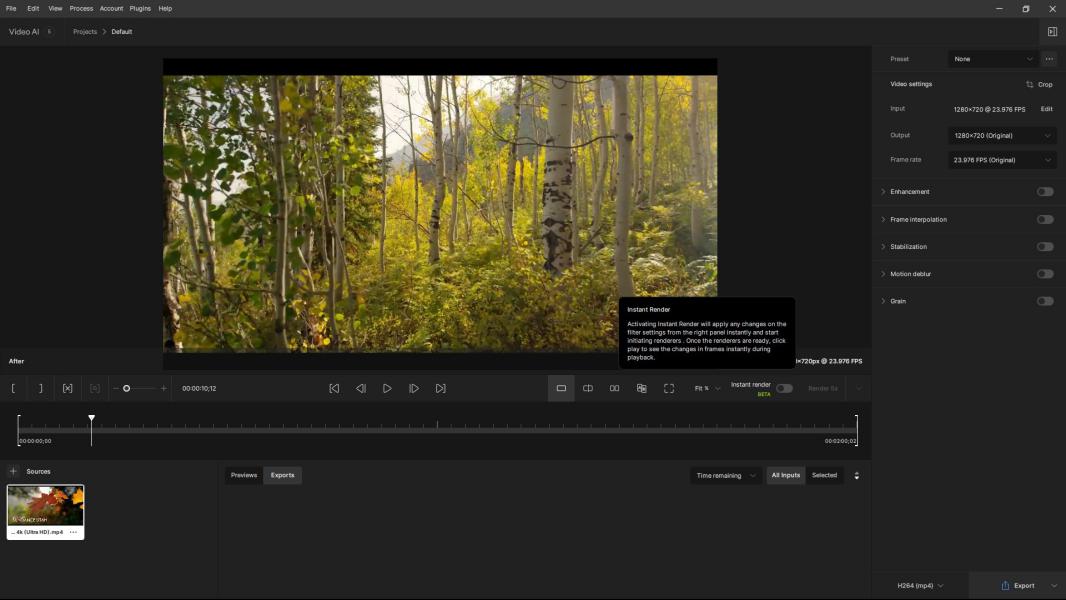Toggle the Grain switch
The image size is (1066, 600).
tap(1045, 301)
